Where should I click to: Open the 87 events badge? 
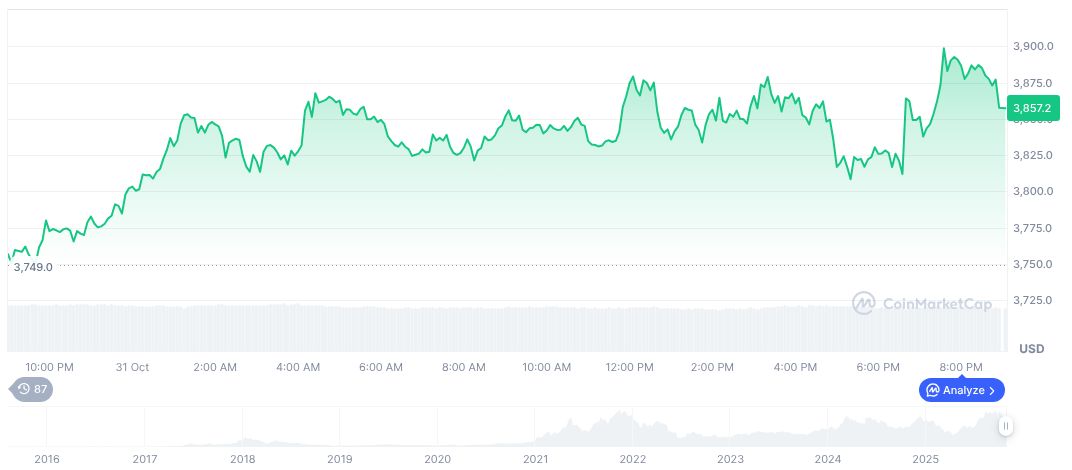tap(32, 389)
